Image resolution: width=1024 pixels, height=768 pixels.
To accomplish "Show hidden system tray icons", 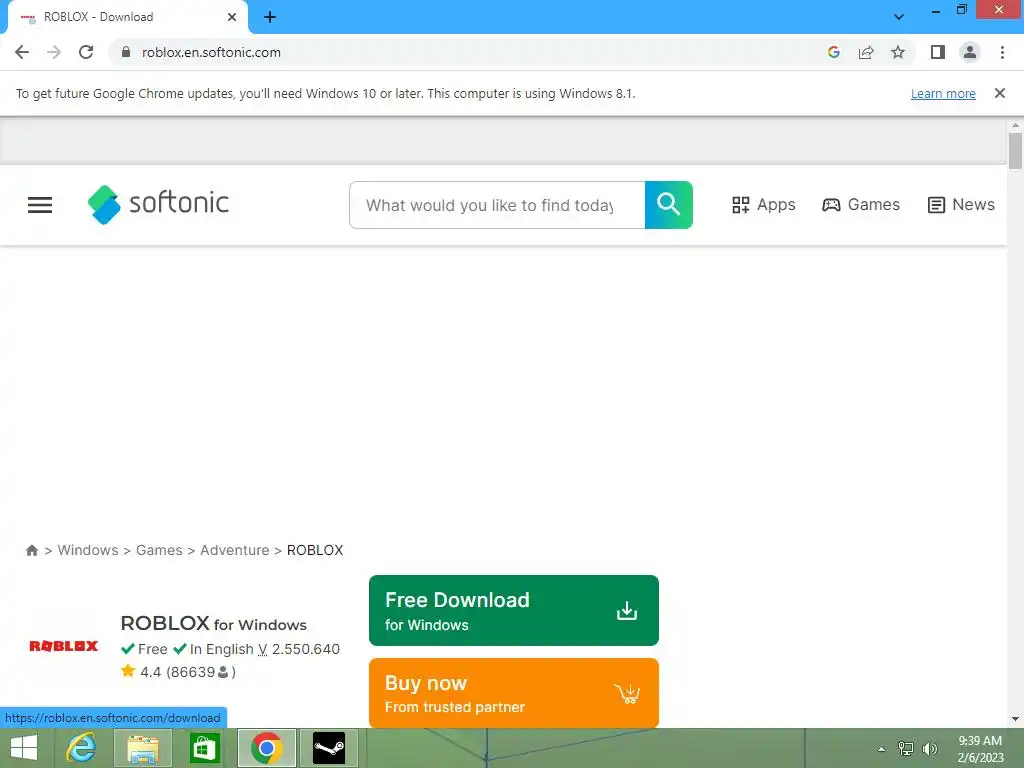I will tap(882, 749).
